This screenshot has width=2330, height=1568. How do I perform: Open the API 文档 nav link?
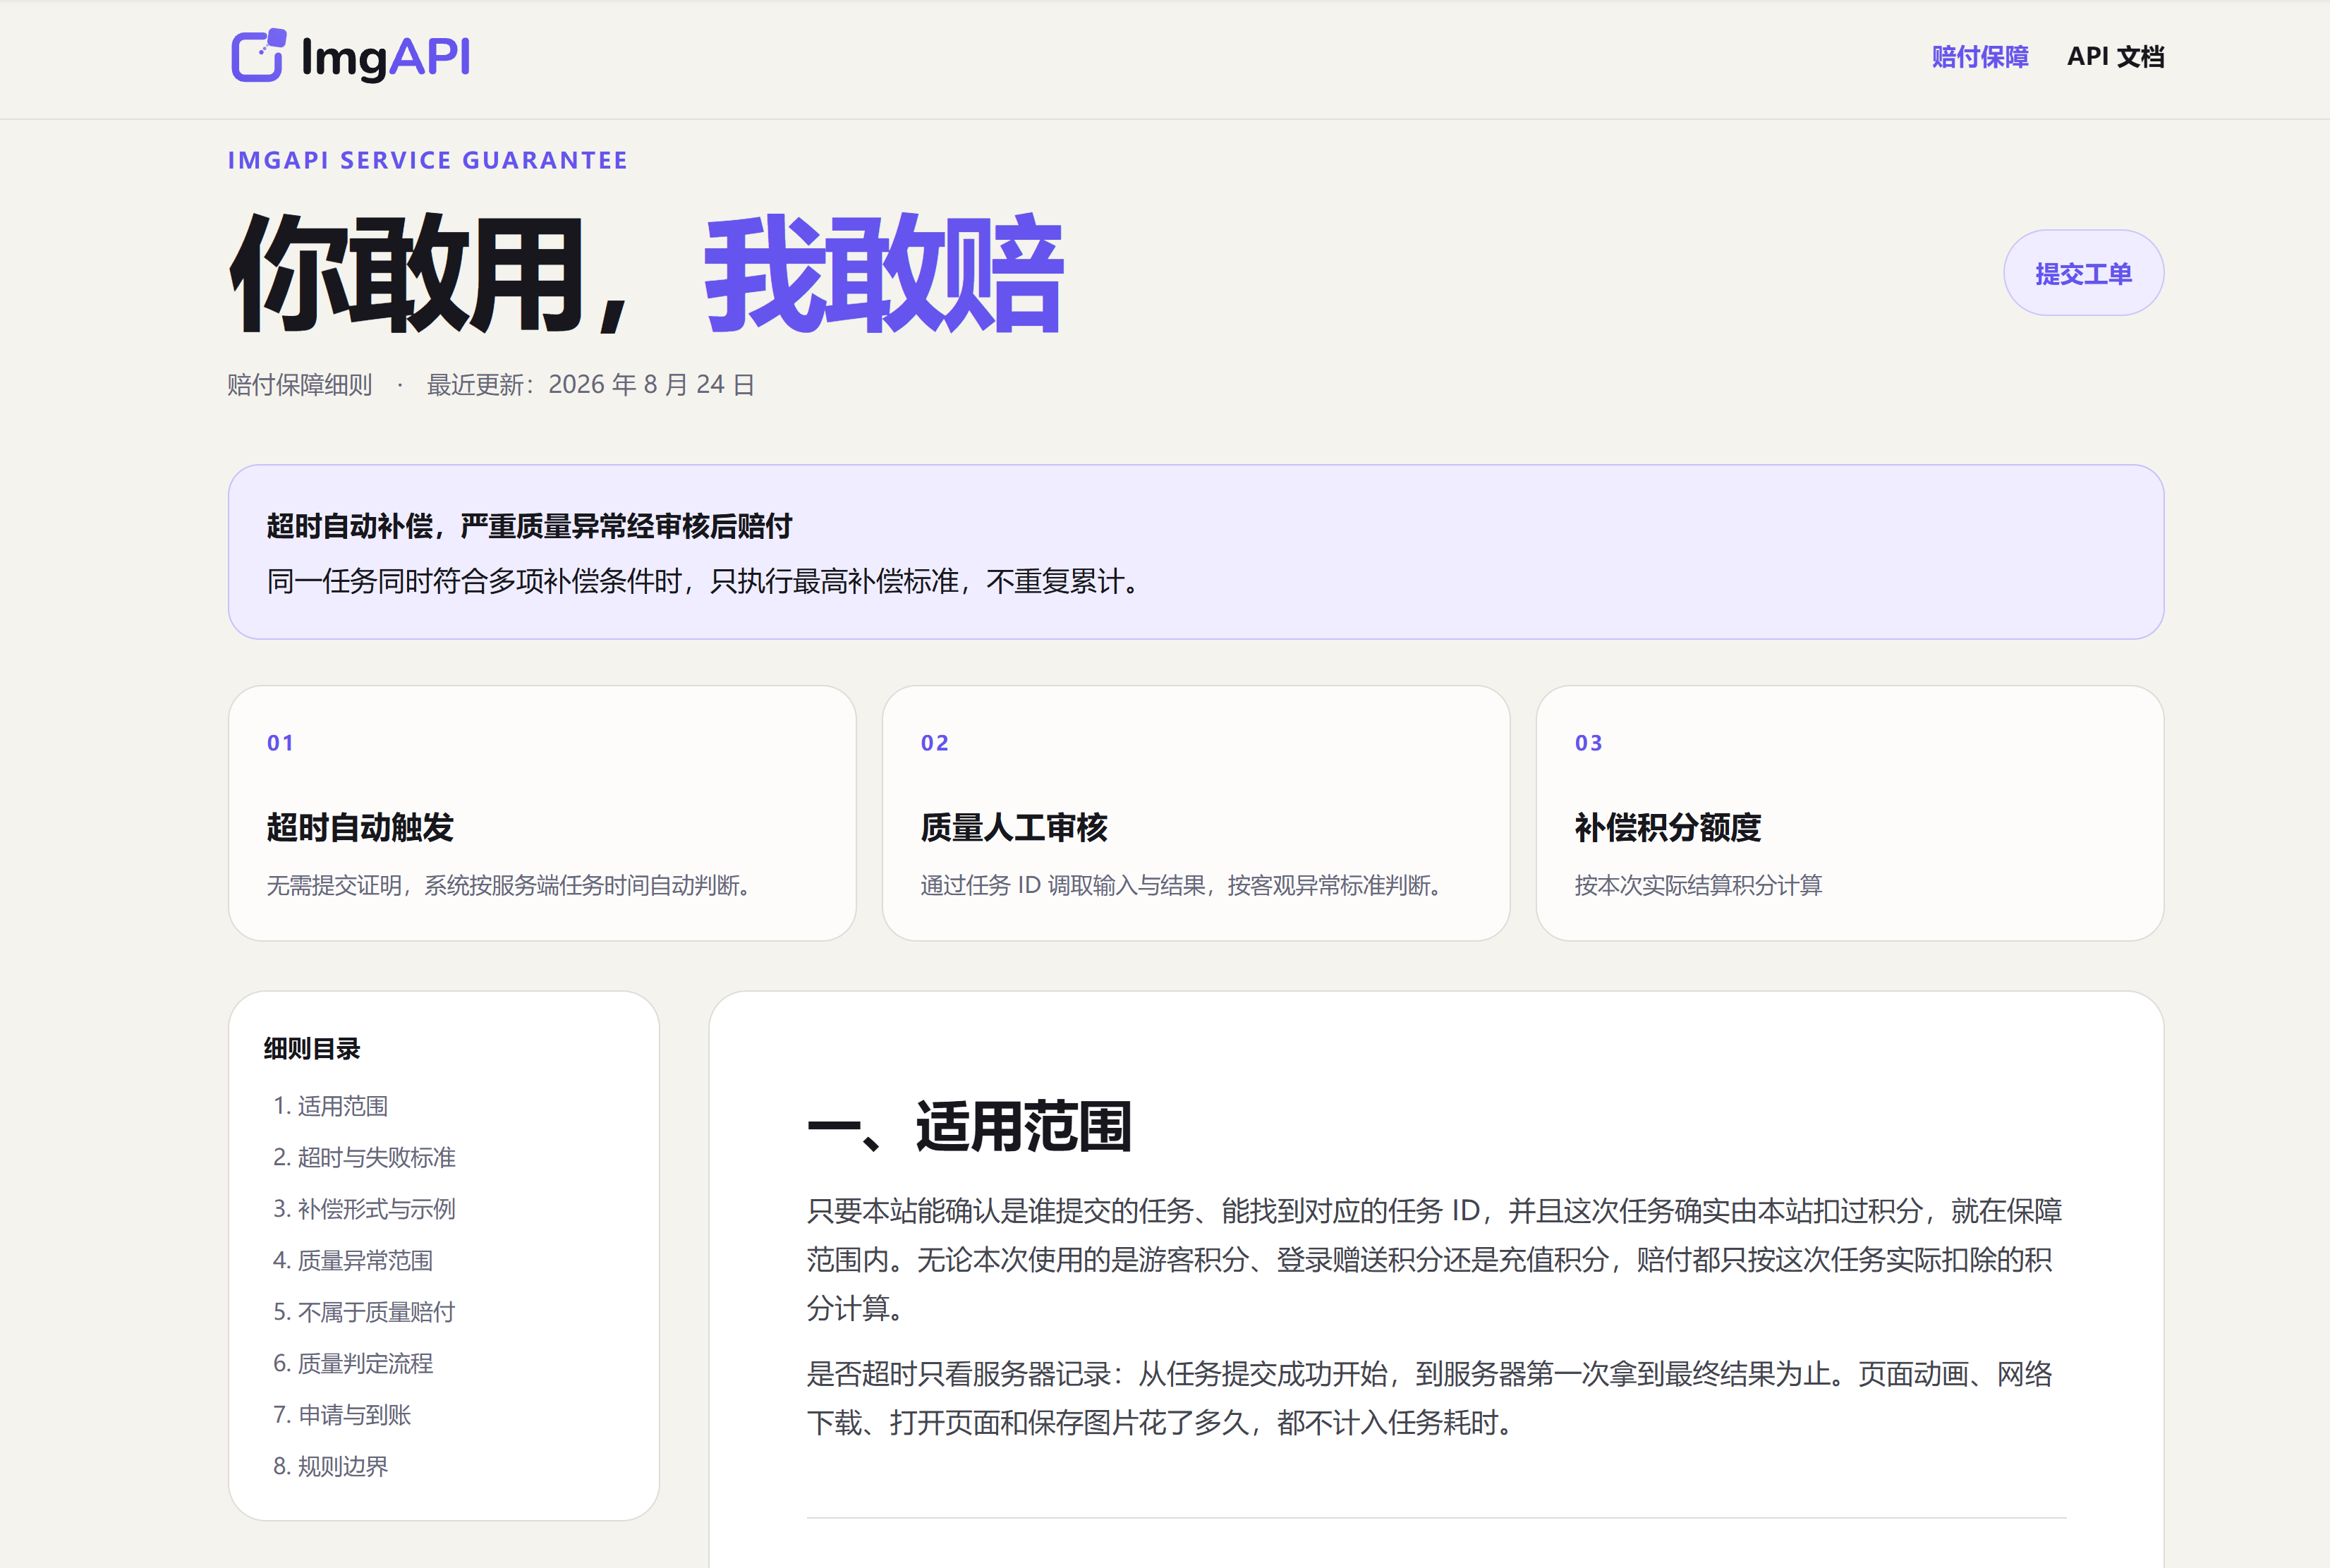2115,57
